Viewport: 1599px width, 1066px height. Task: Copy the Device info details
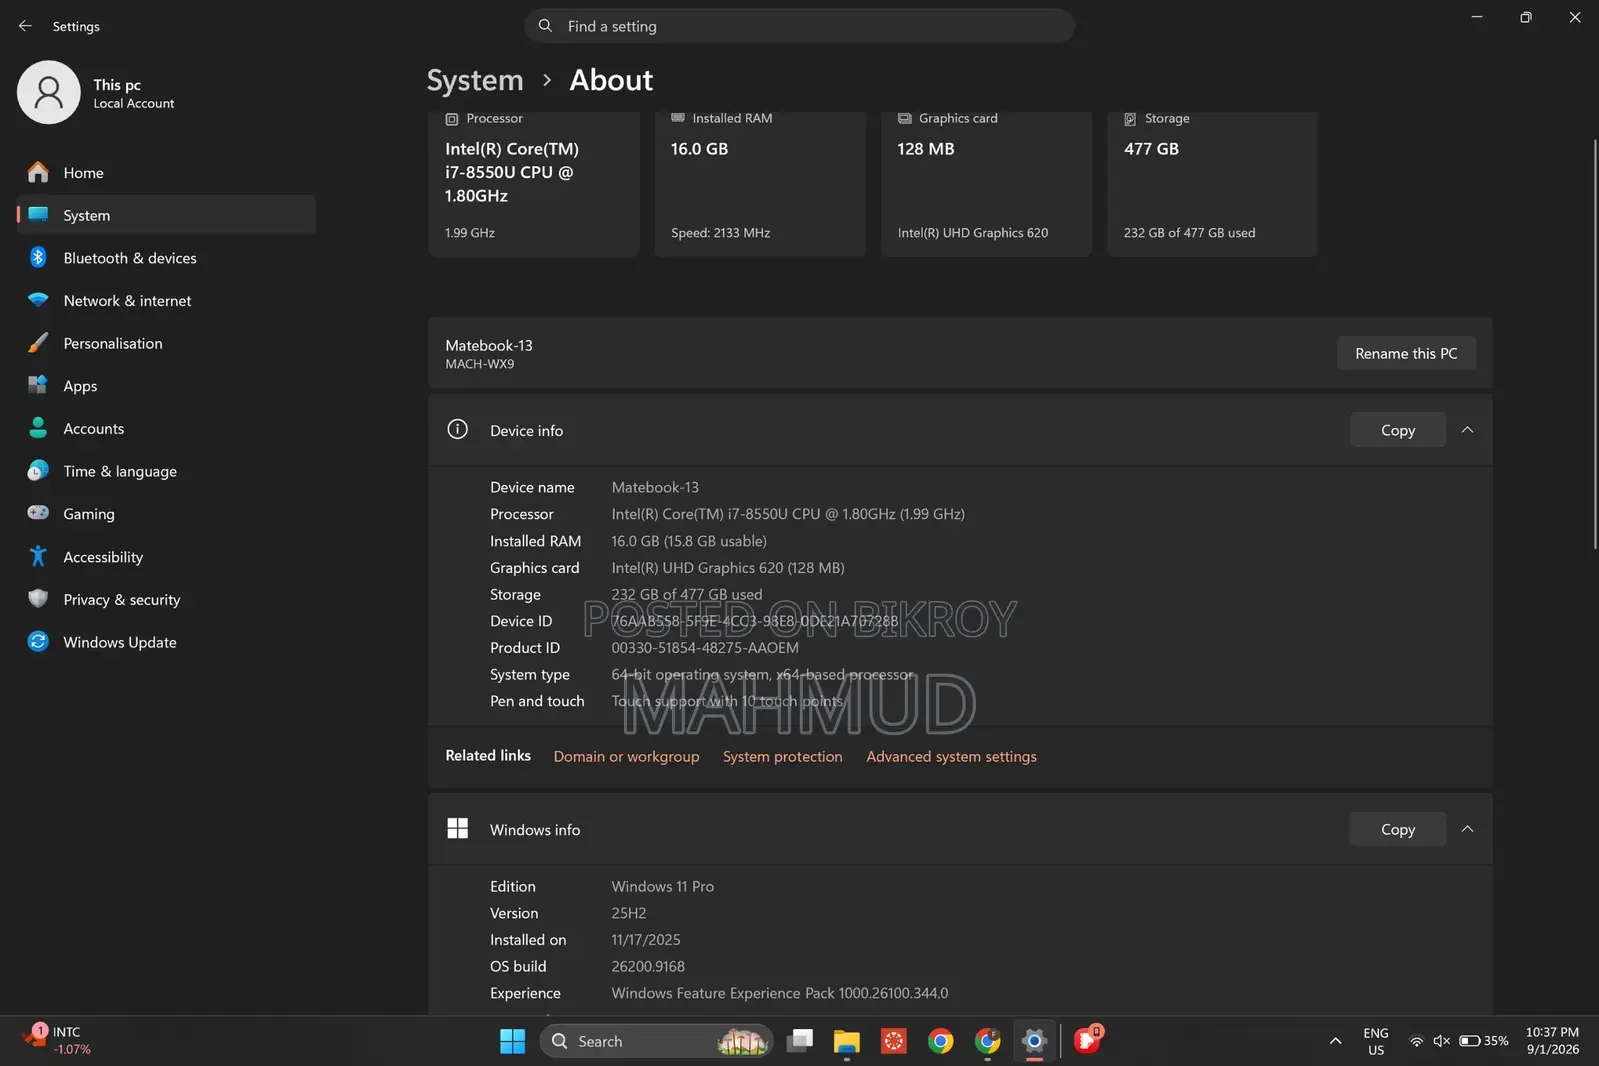point(1397,430)
